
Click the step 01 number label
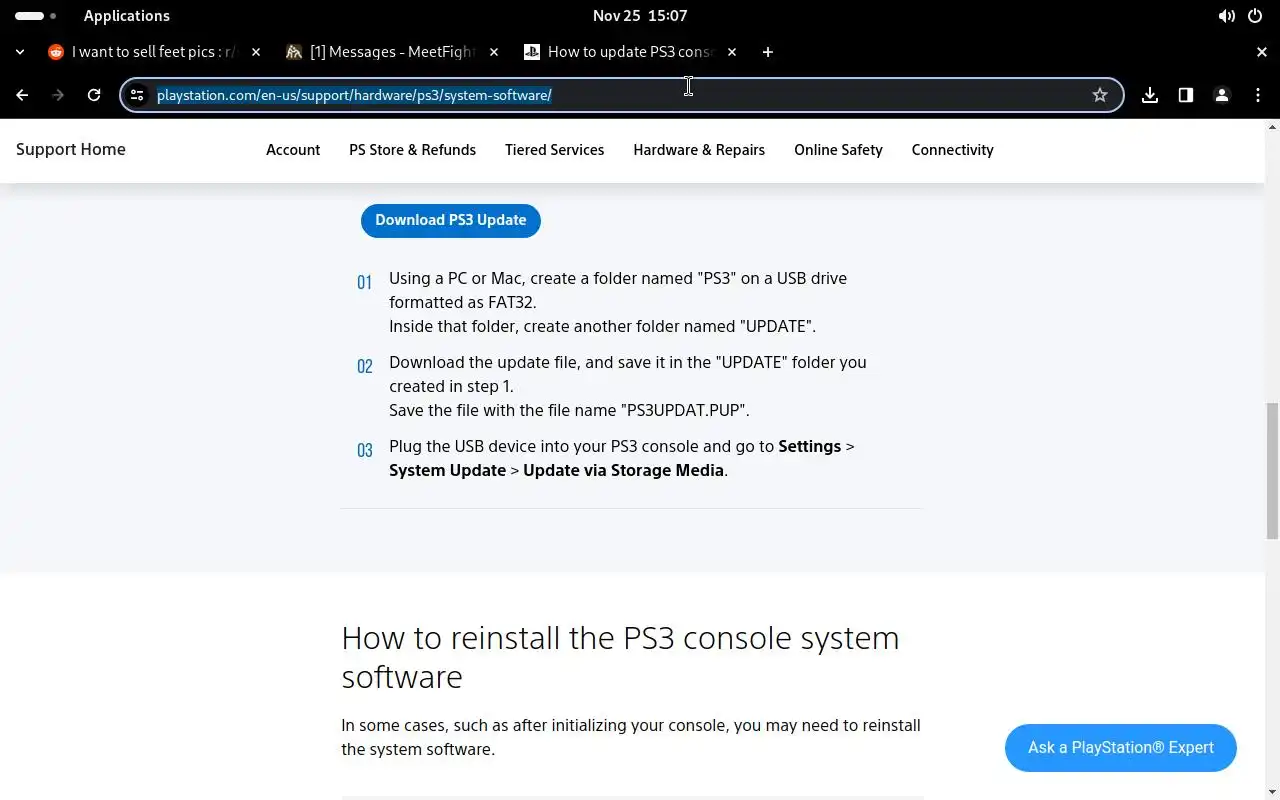[x=364, y=282]
